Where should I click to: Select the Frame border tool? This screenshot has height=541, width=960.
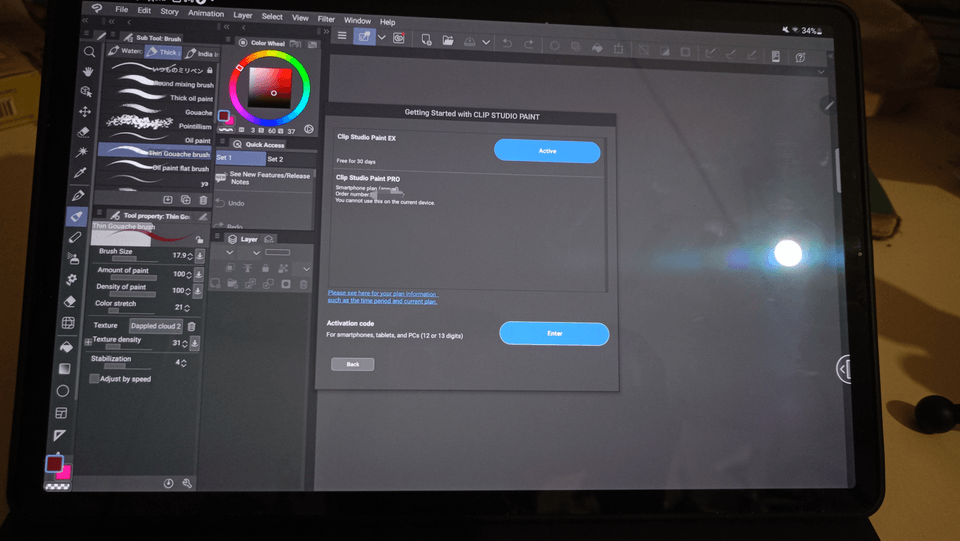pos(61,413)
